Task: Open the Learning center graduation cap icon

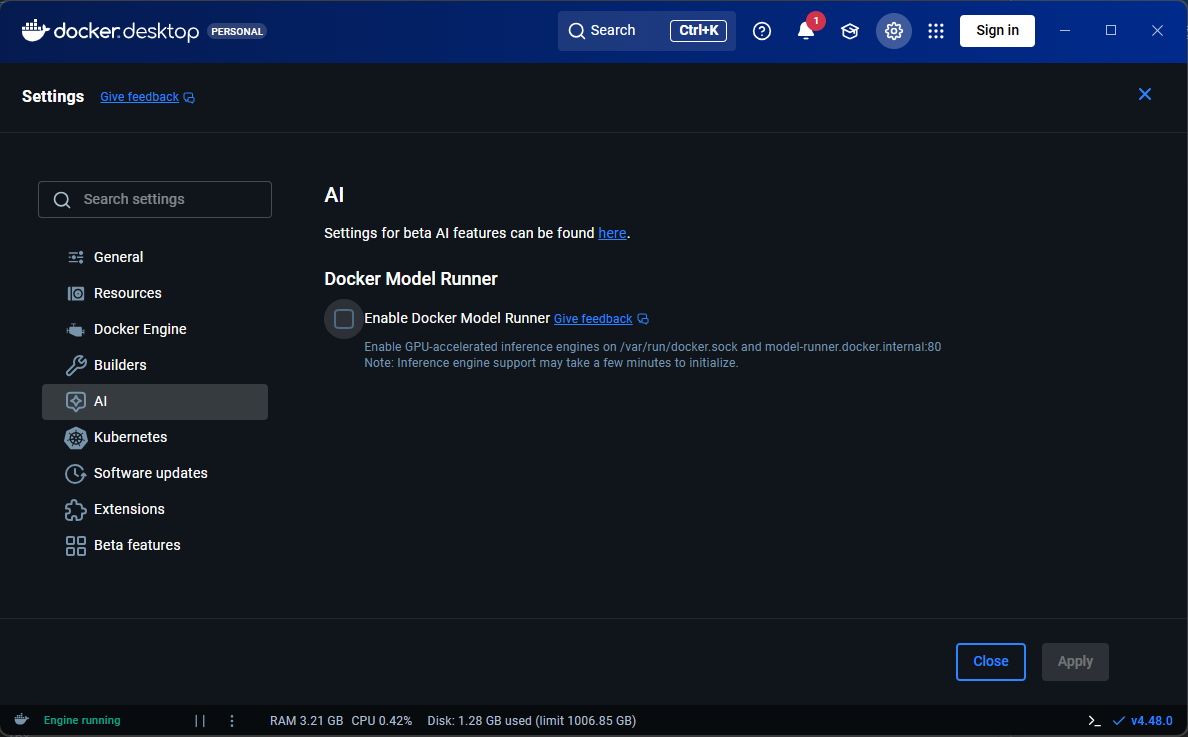Action: [850, 31]
